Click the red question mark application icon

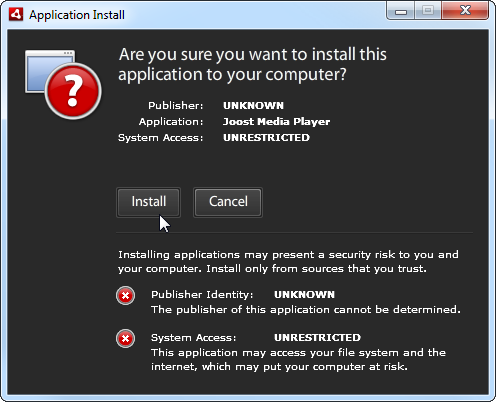pos(63,84)
